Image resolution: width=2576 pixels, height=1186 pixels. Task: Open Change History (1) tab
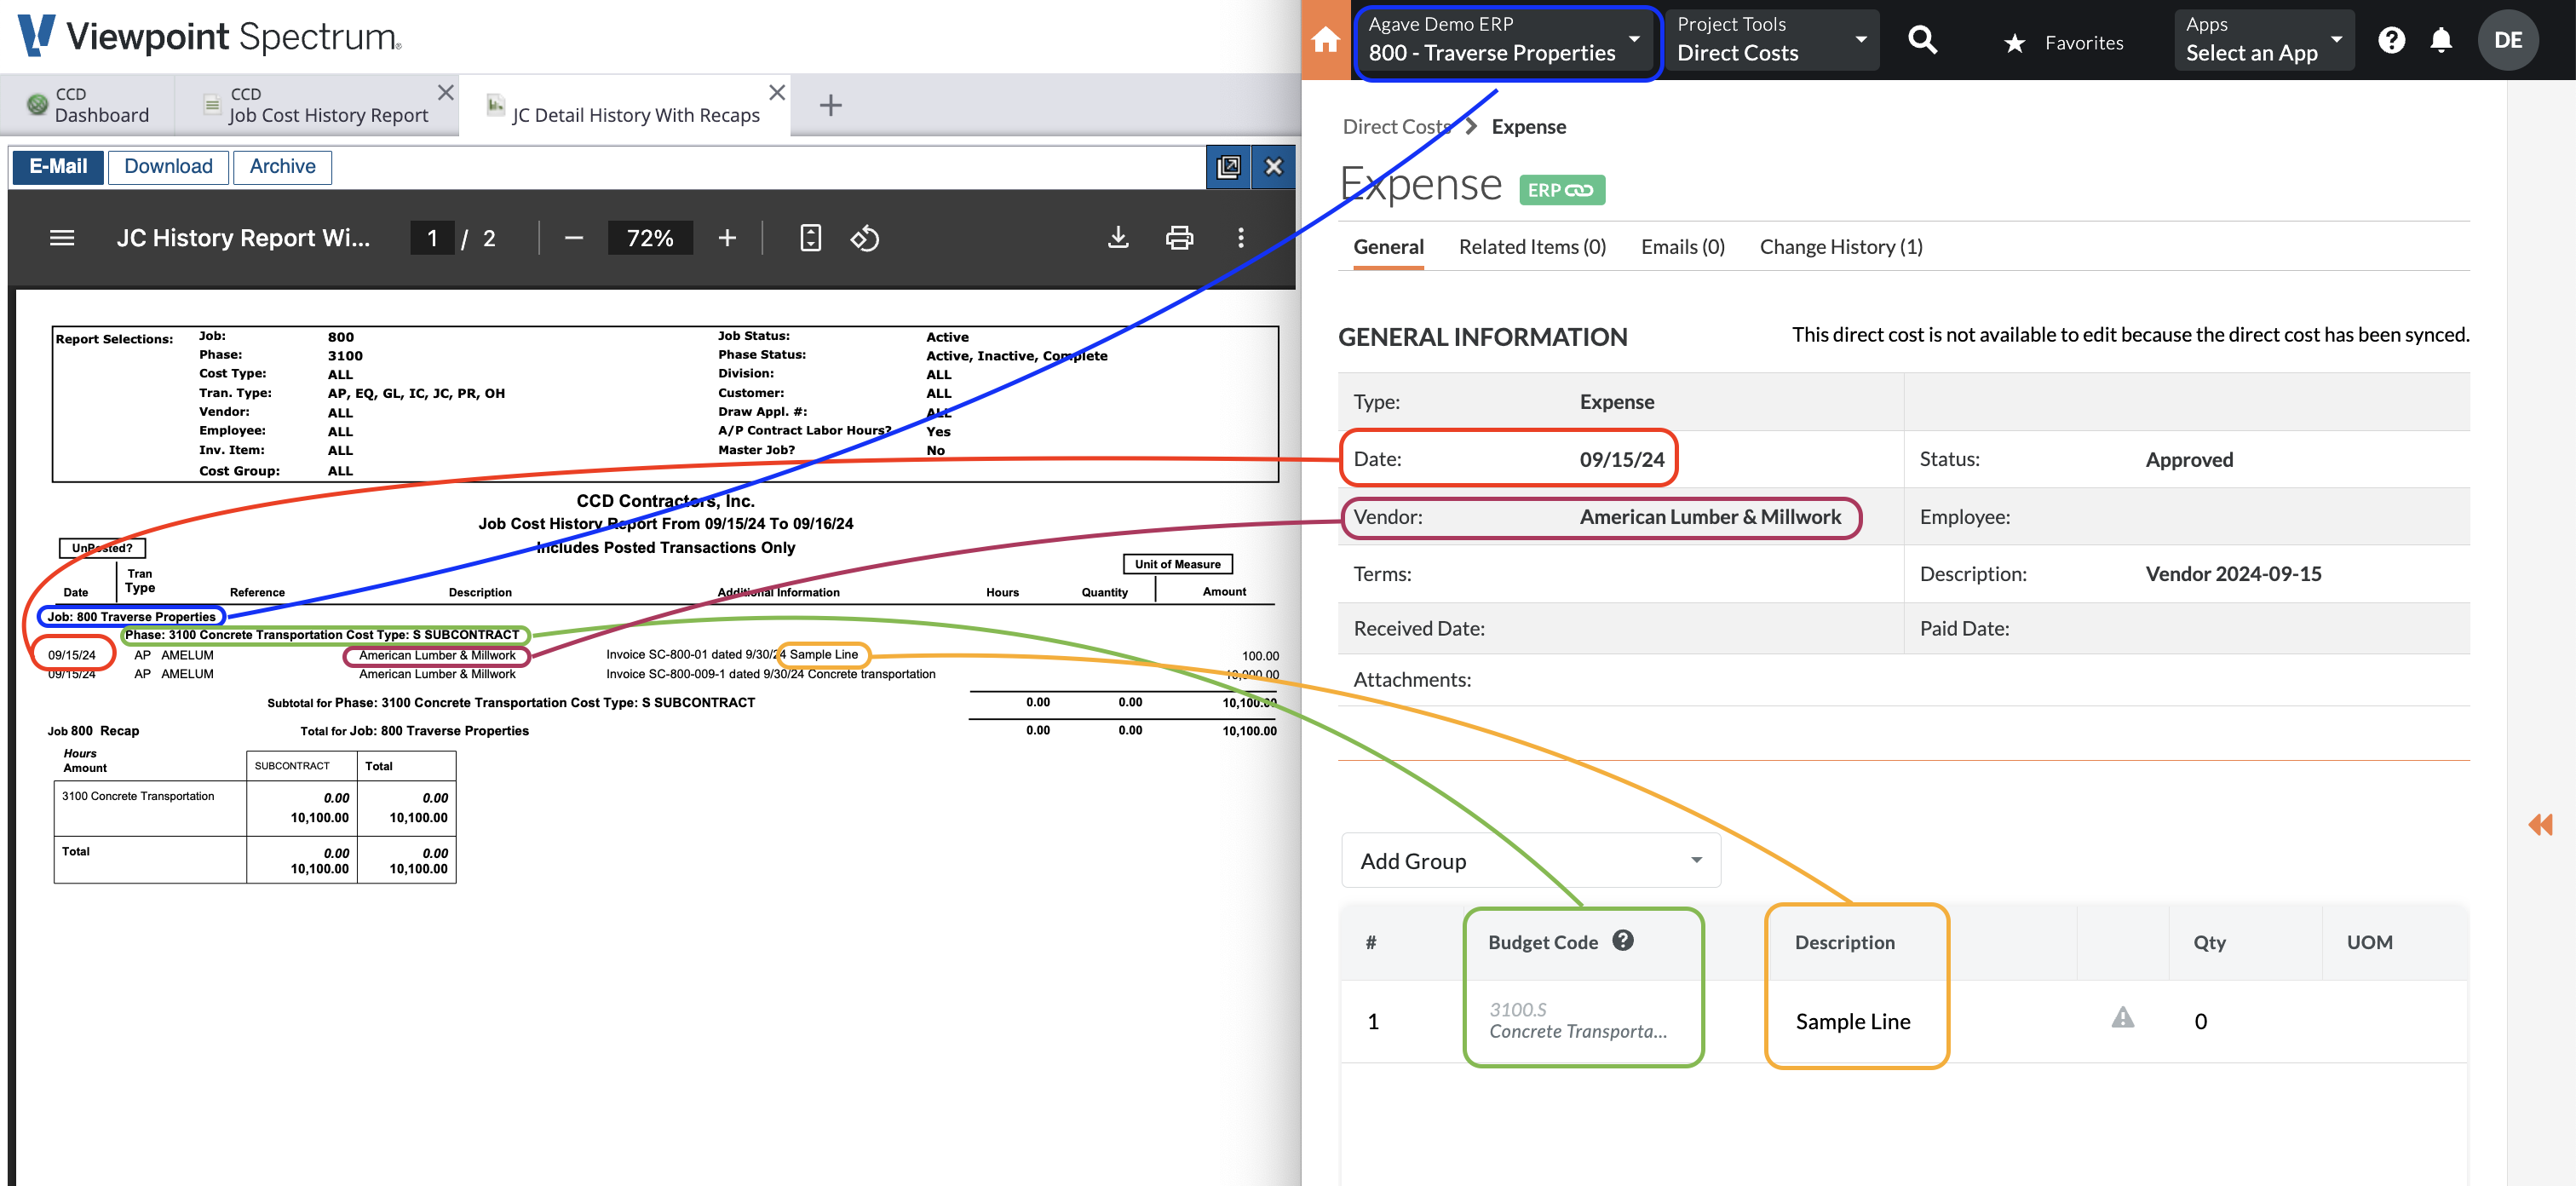coord(1840,247)
